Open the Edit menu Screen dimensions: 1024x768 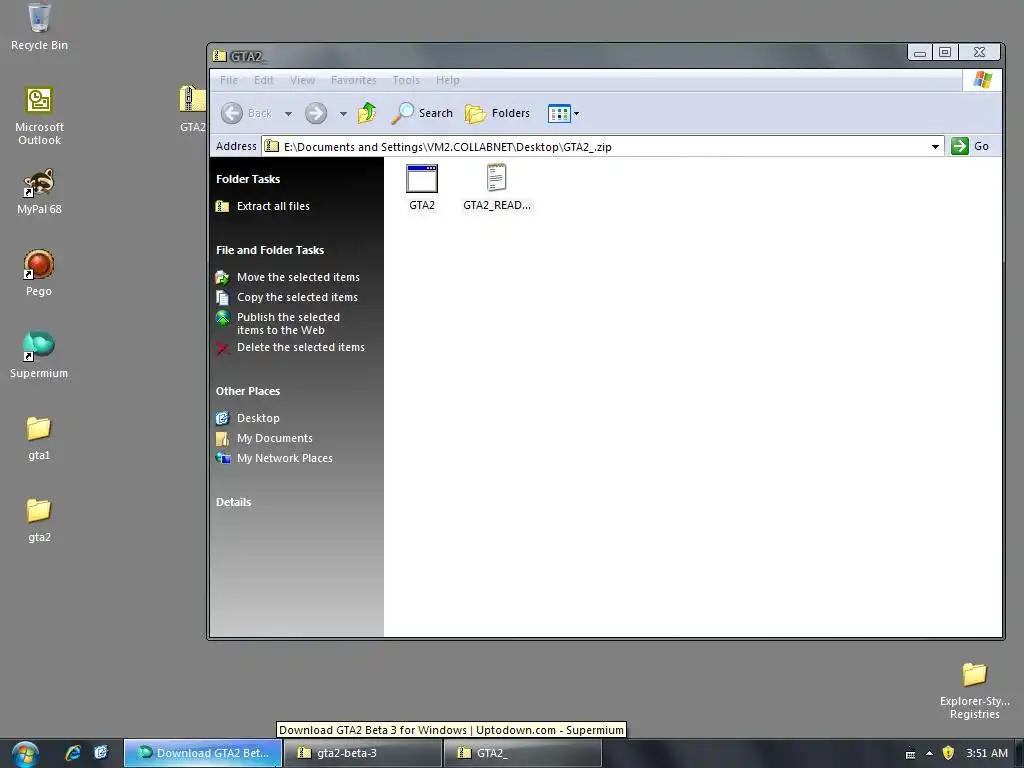pyautogui.click(x=264, y=80)
